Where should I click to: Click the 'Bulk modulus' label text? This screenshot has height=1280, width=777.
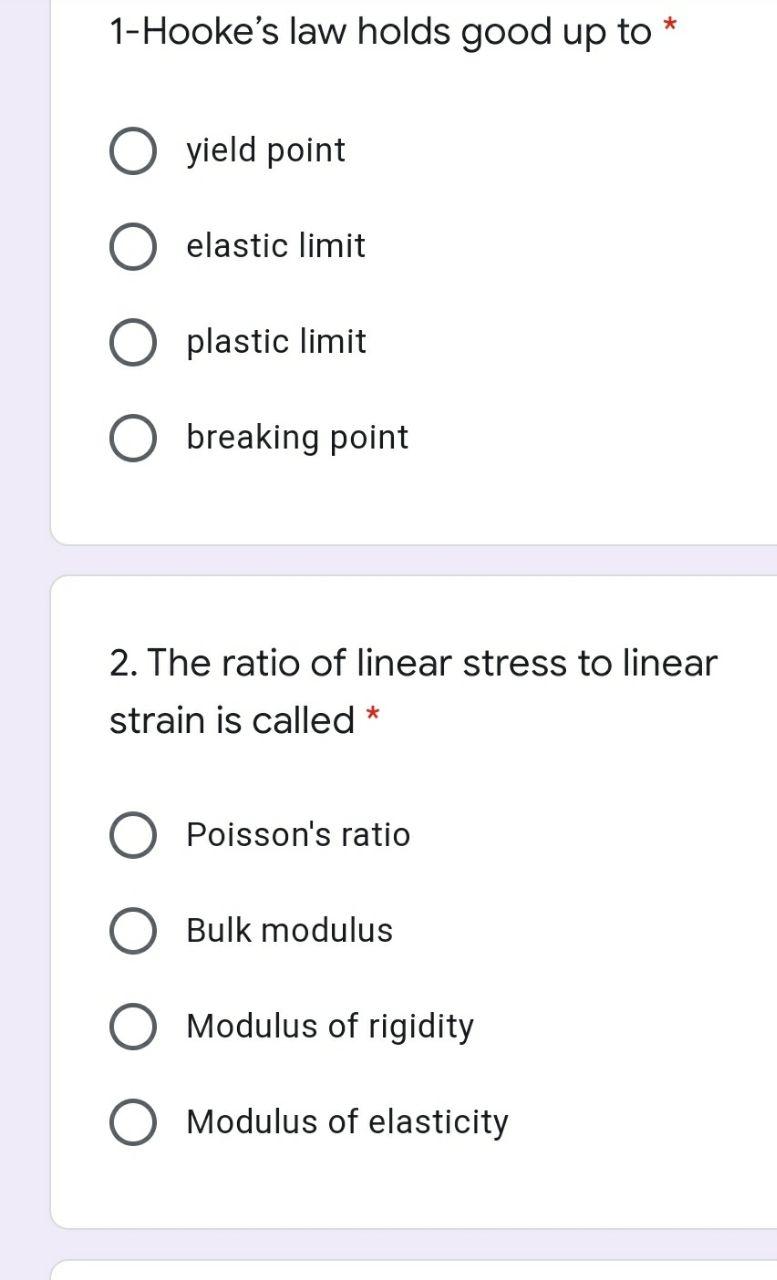click(x=290, y=930)
